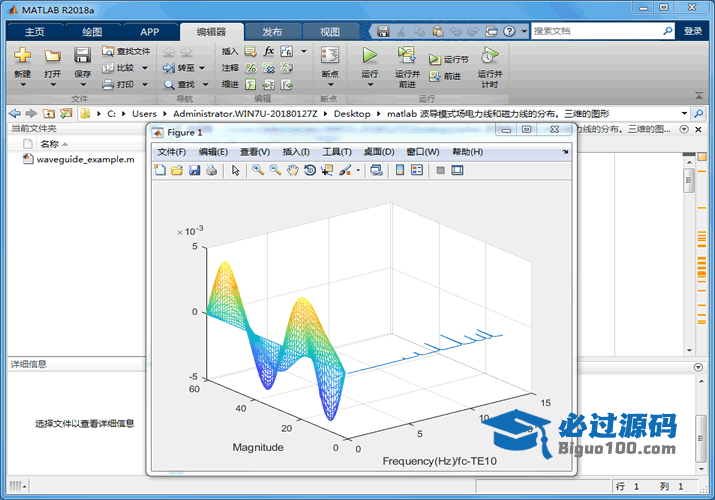Click the 查找文件 (Find Files) button
This screenshot has width=715, height=500.
[126, 51]
